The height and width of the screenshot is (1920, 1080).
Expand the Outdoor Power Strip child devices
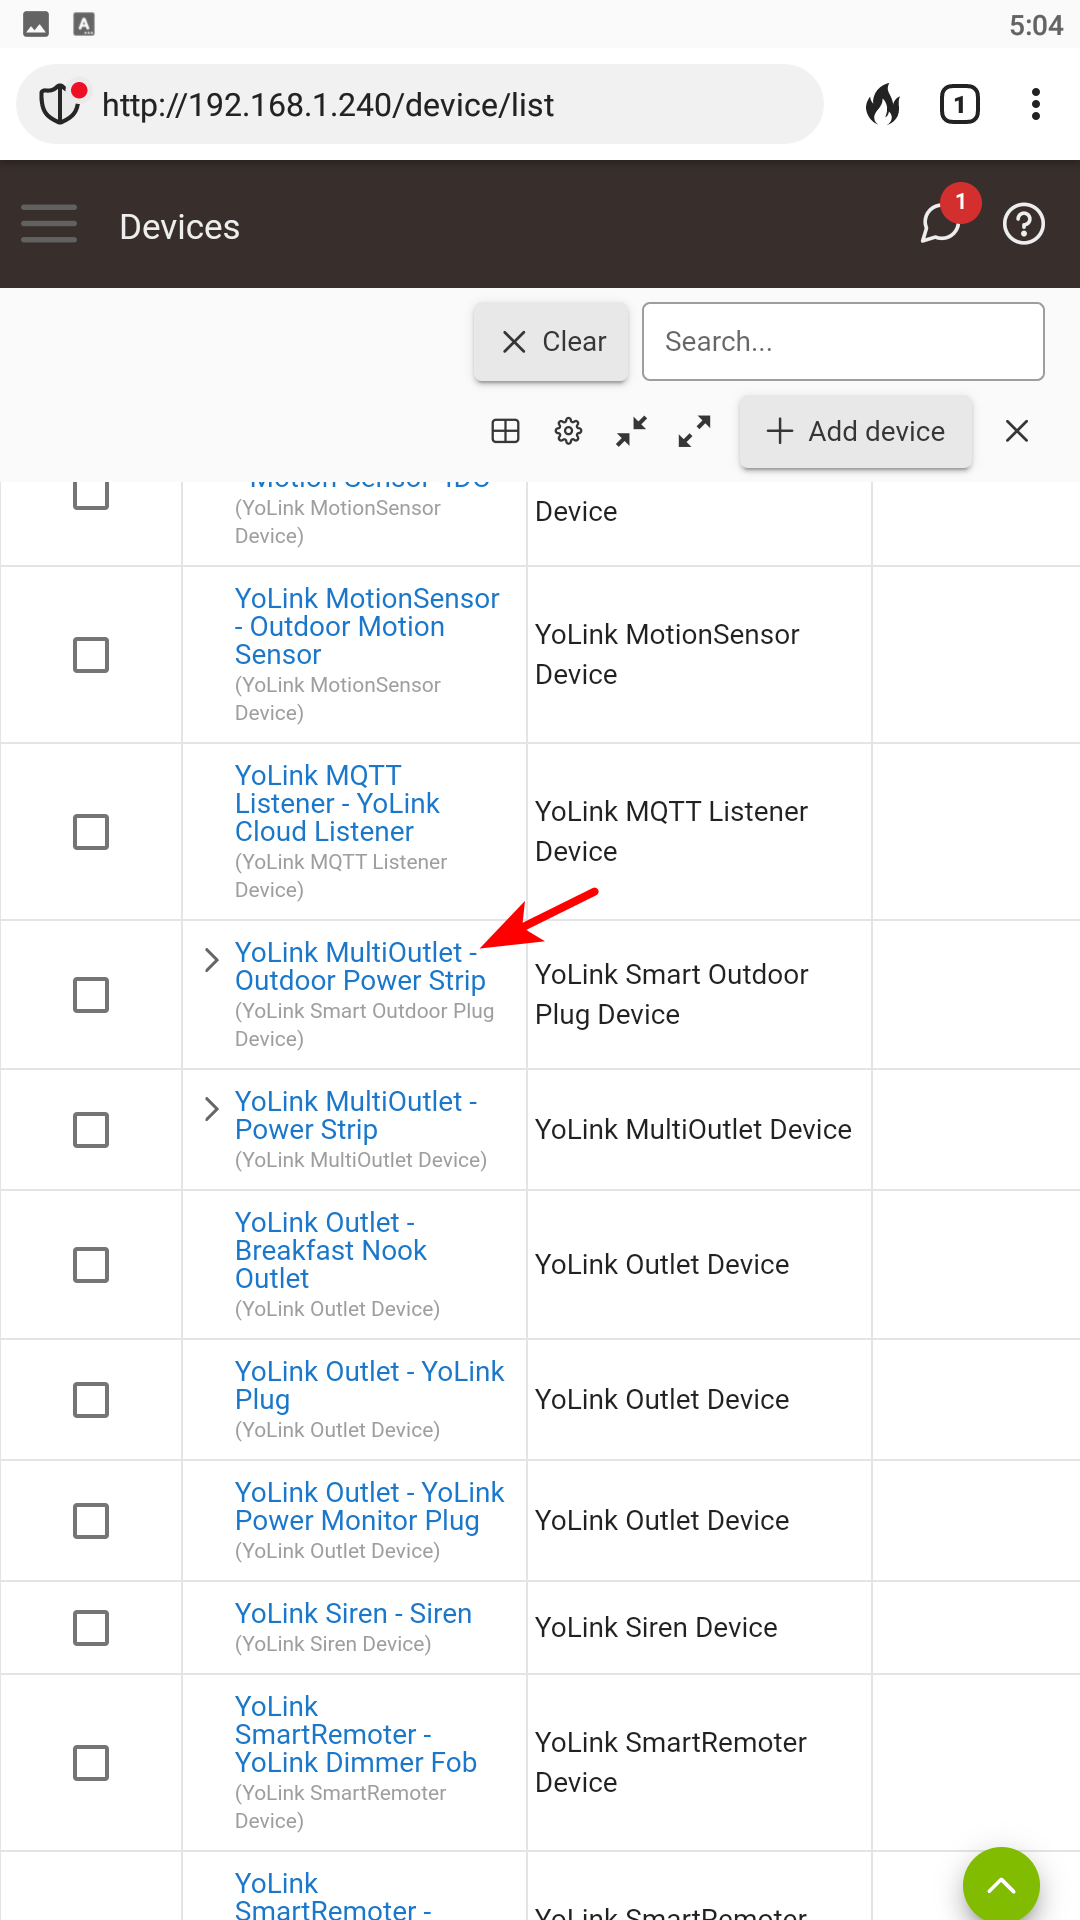211,960
